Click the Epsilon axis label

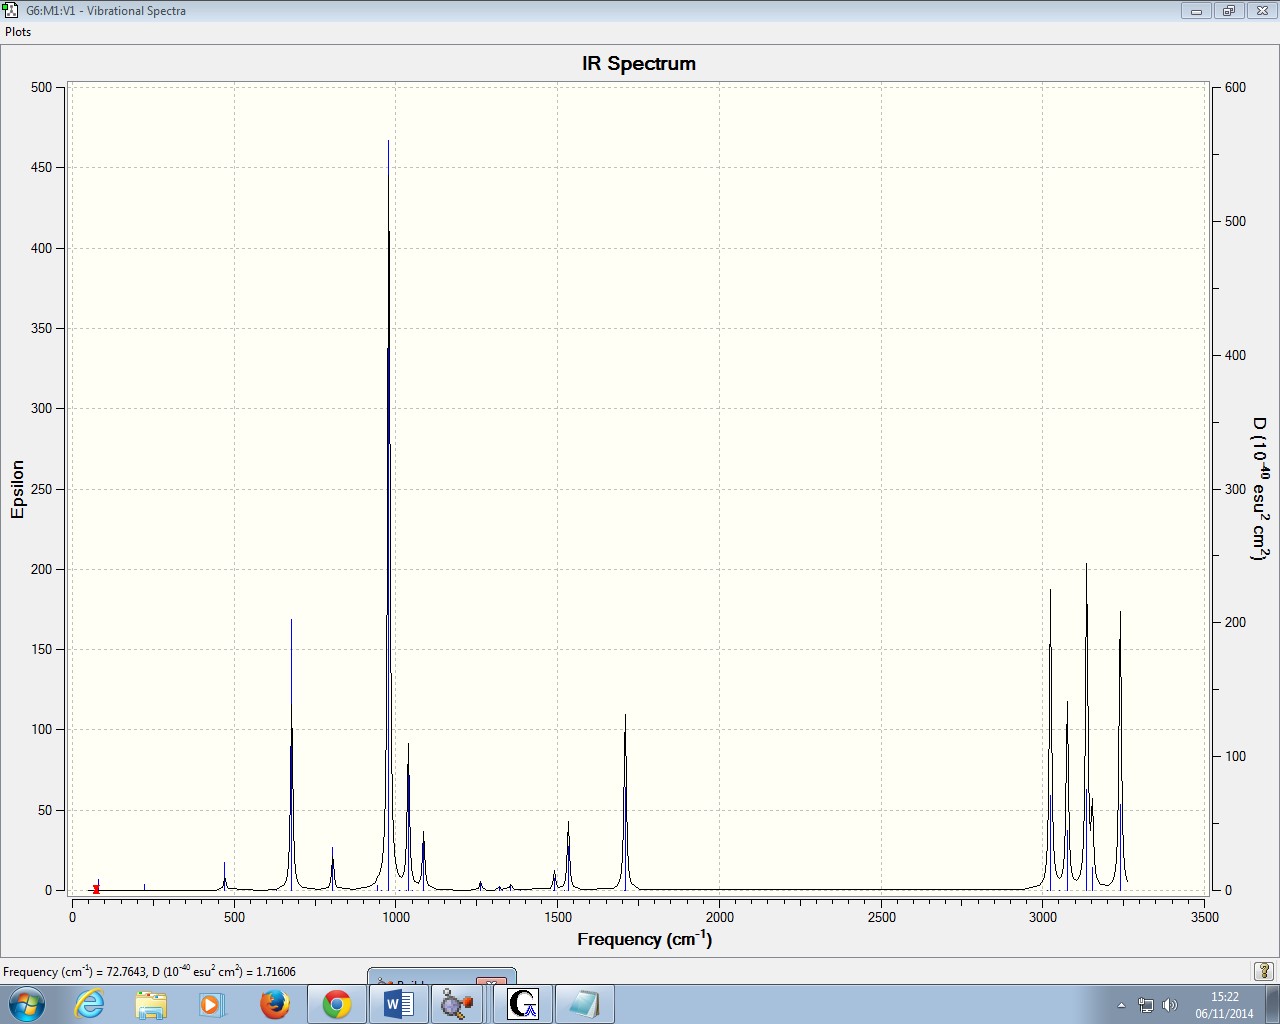point(17,489)
